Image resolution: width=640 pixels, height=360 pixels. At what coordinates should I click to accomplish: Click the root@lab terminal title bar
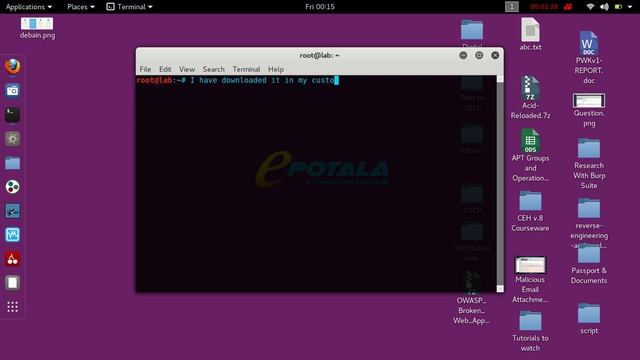(320, 55)
